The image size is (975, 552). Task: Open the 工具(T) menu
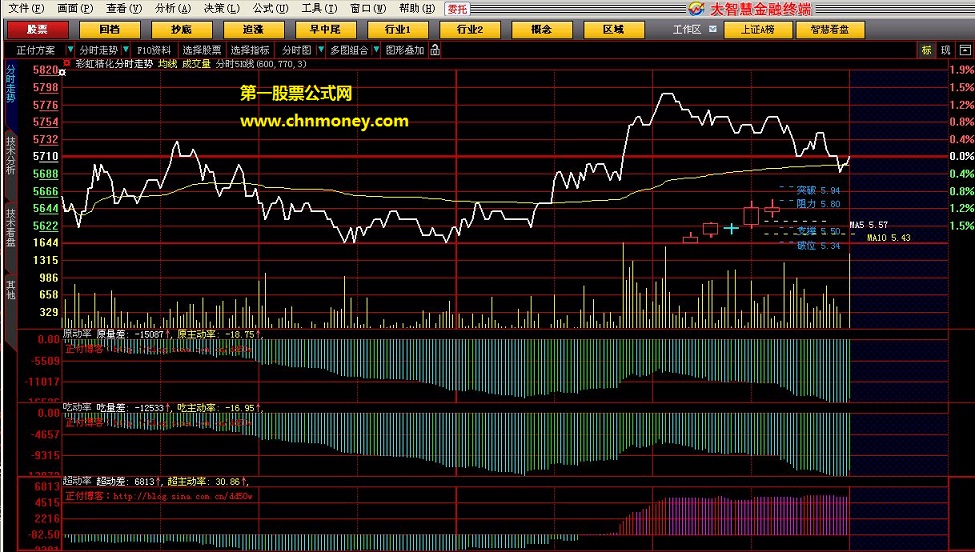point(319,9)
